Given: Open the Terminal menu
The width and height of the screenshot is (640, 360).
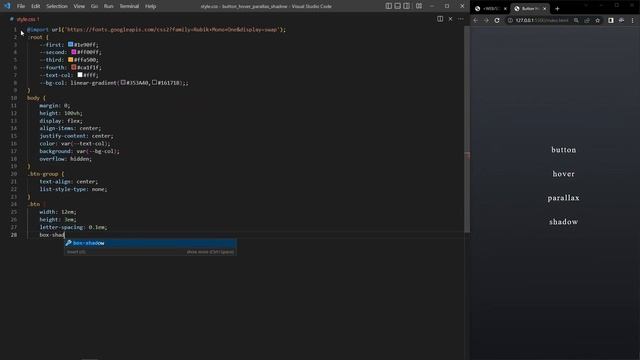Looking at the screenshot, I should 129,6.
